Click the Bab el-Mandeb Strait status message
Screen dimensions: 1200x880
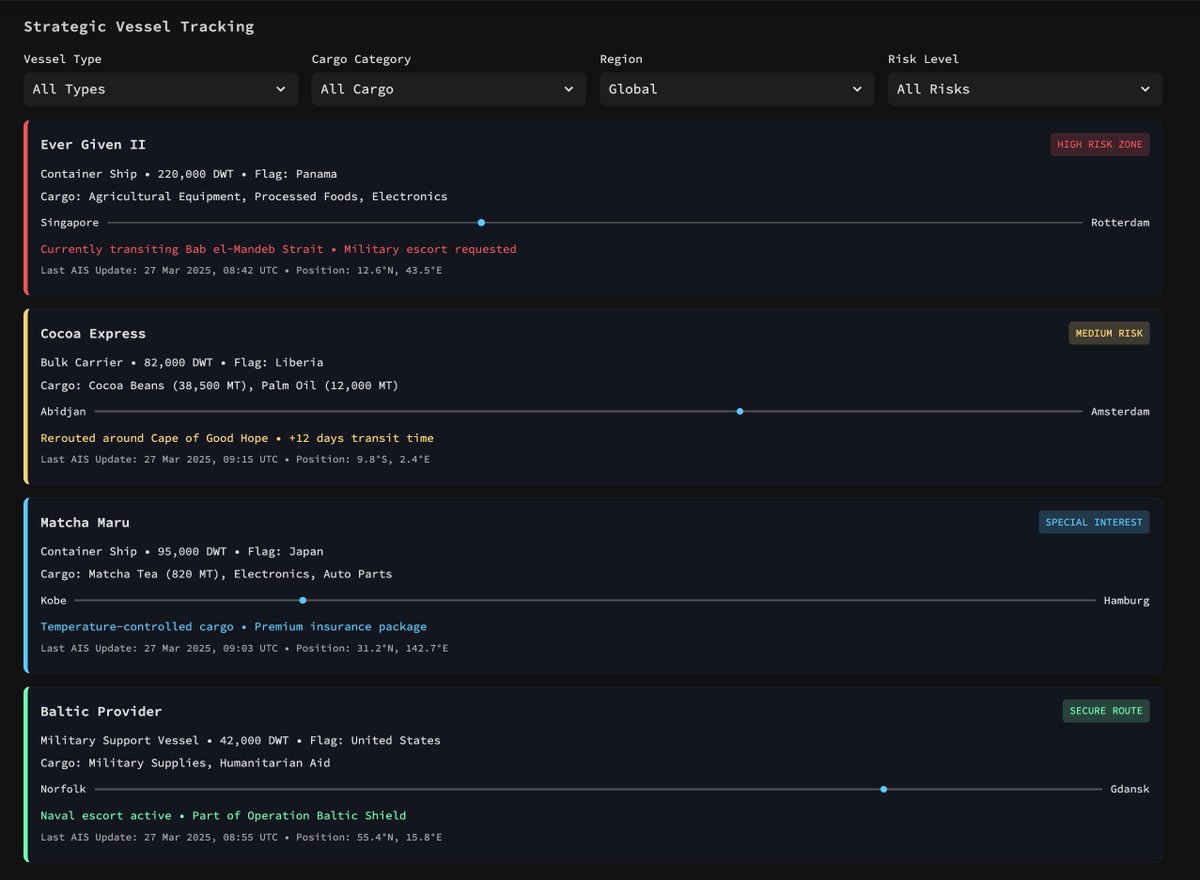[278, 249]
